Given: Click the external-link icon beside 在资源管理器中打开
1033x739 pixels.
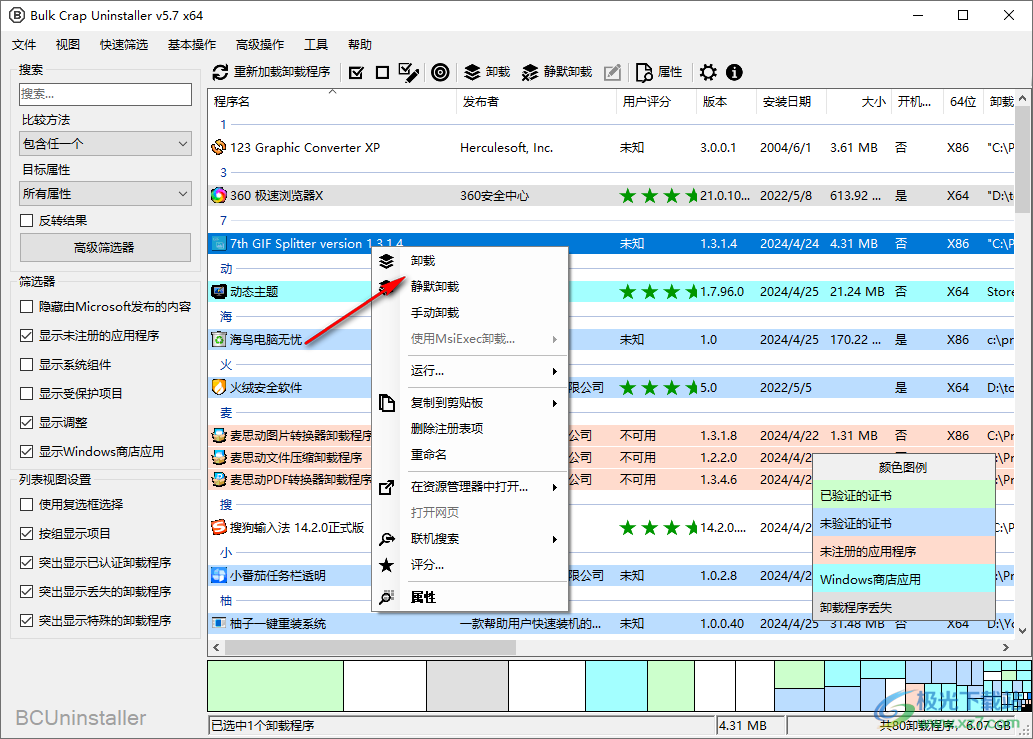Looking at the screenshot, I should [387, 487].
